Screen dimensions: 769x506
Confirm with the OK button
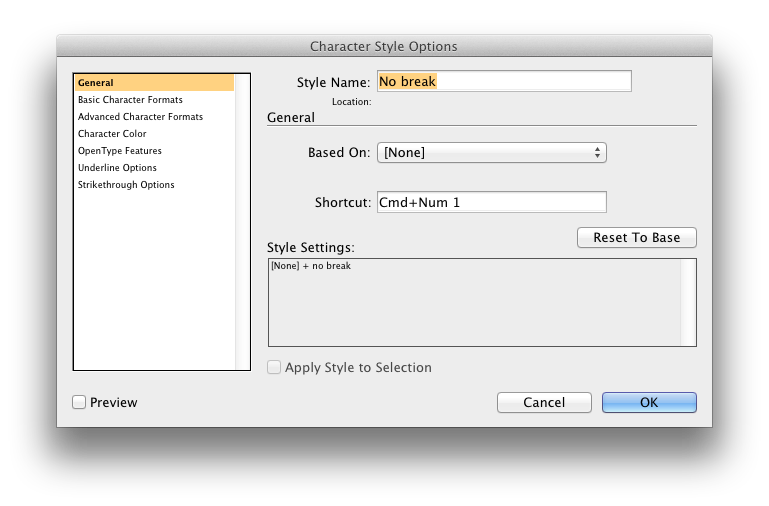point(649,402)
